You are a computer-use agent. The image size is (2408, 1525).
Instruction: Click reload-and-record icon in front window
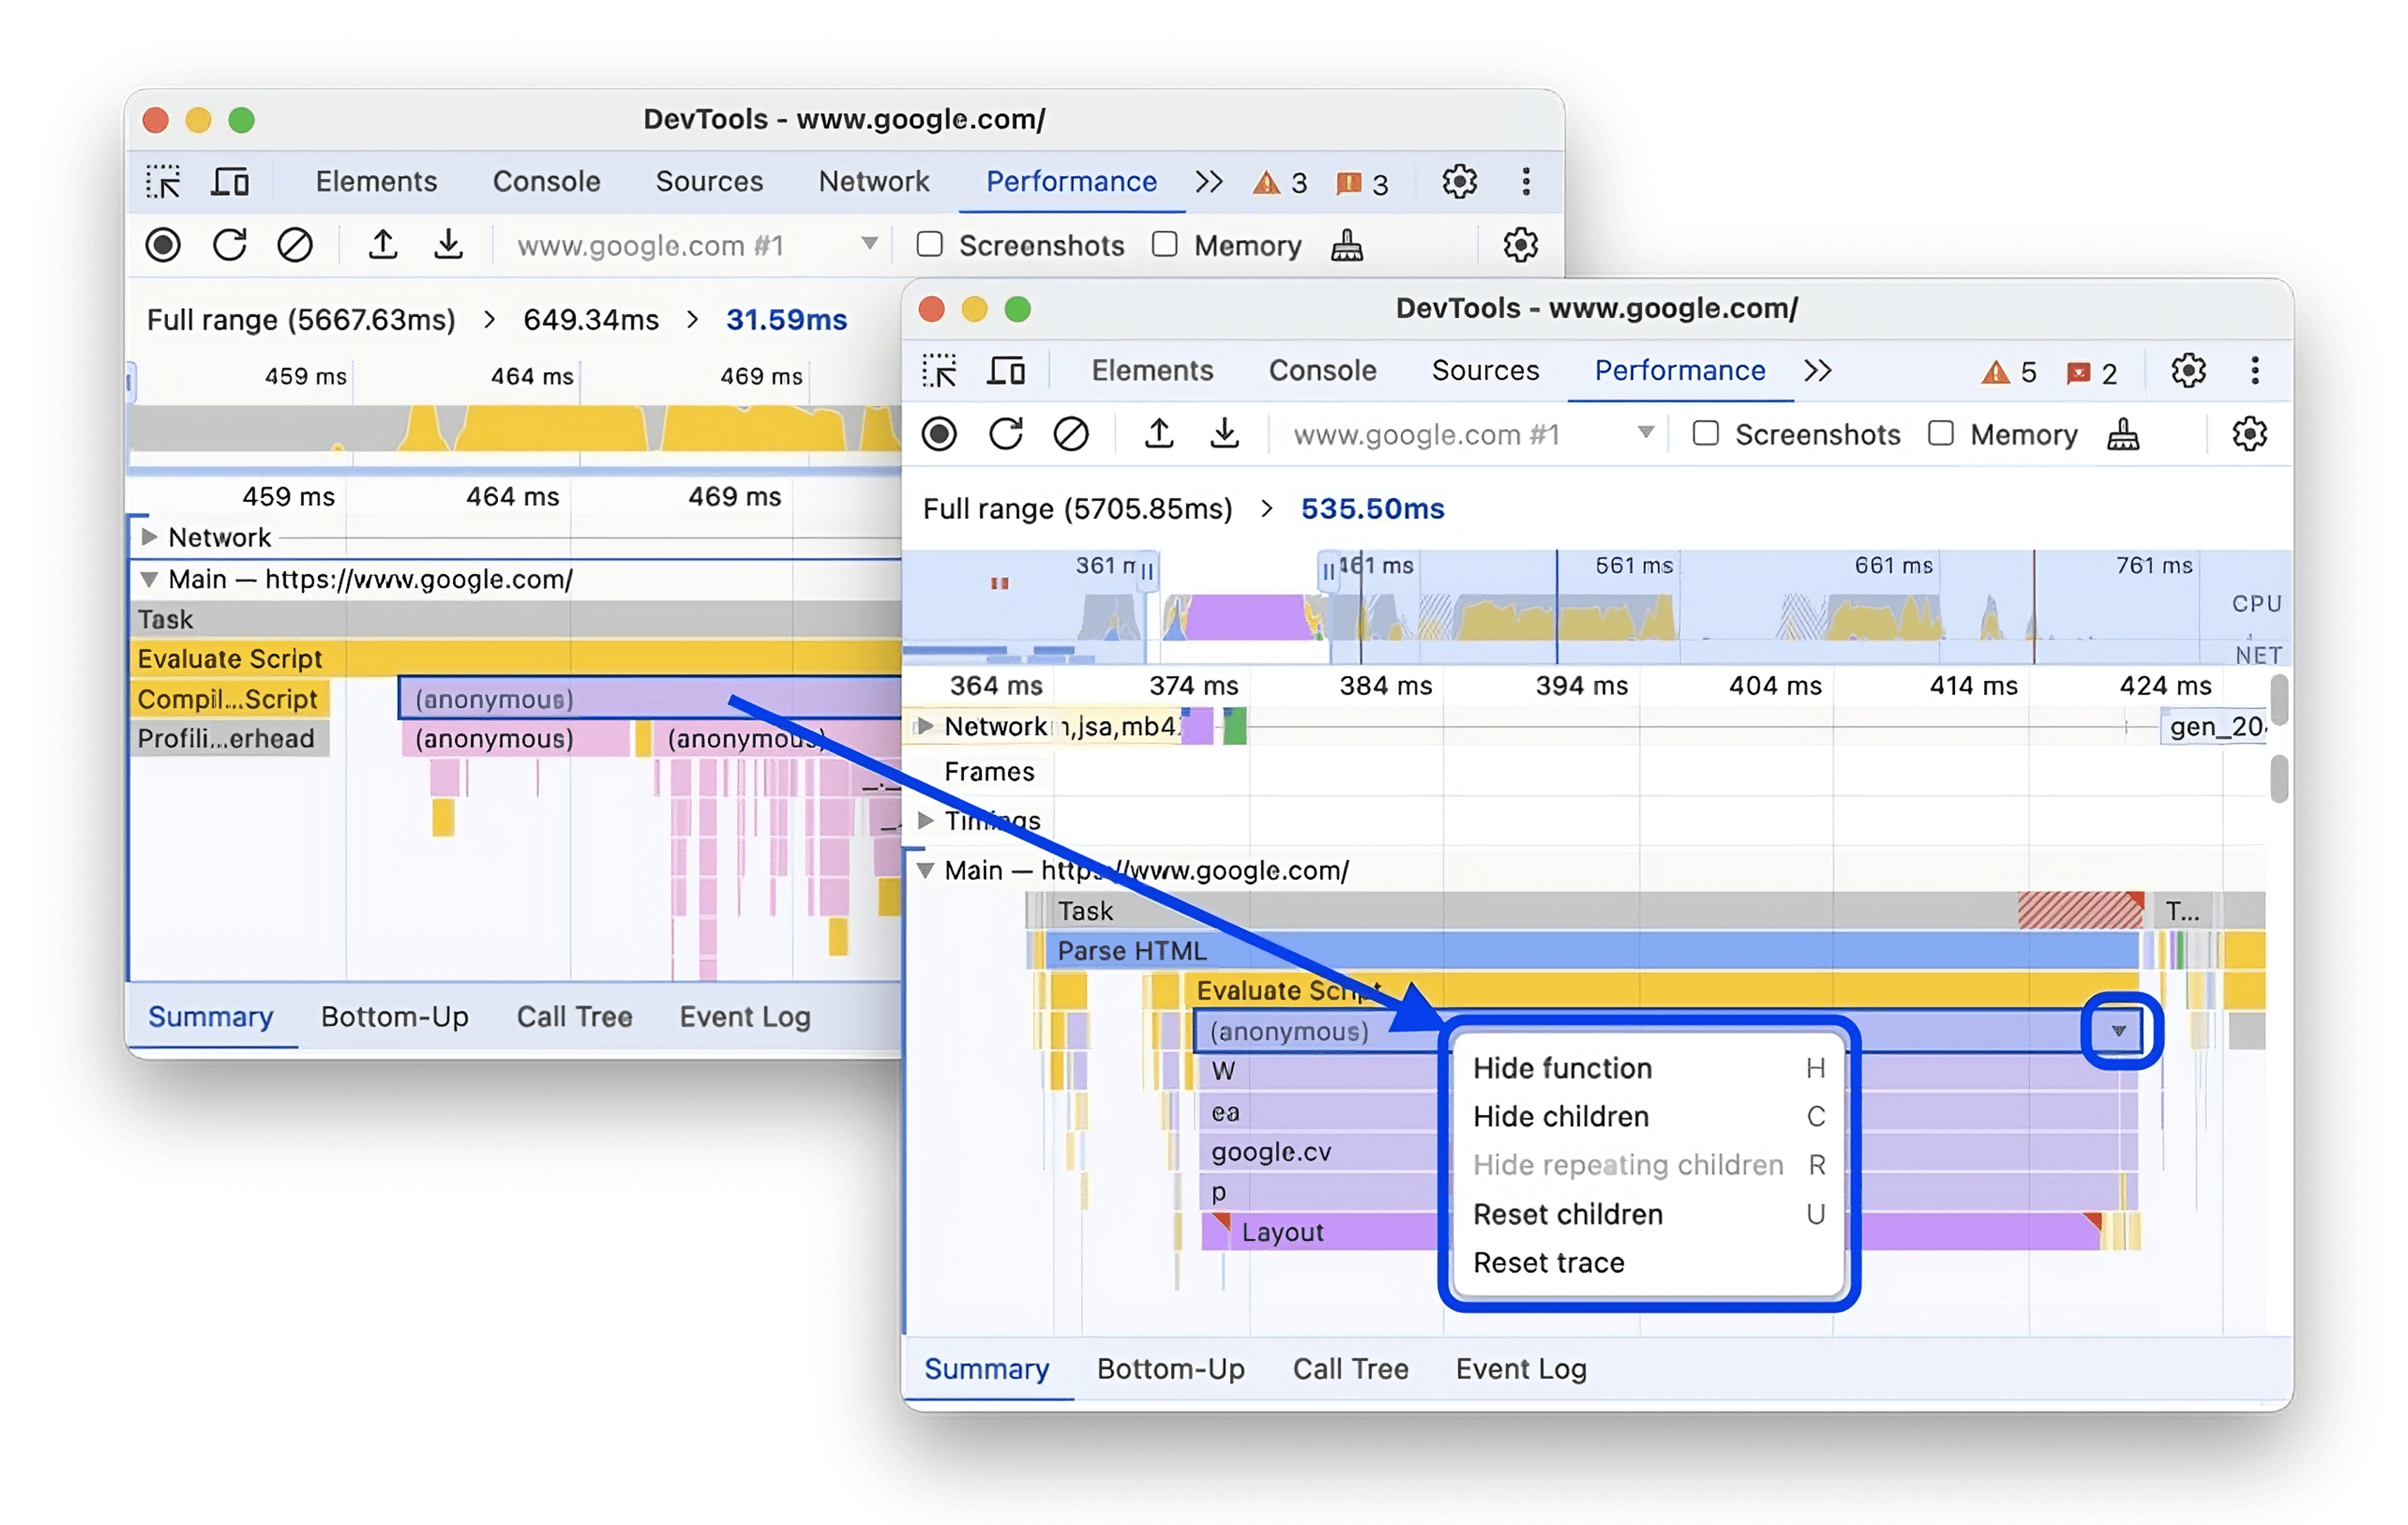(1005, 434)
